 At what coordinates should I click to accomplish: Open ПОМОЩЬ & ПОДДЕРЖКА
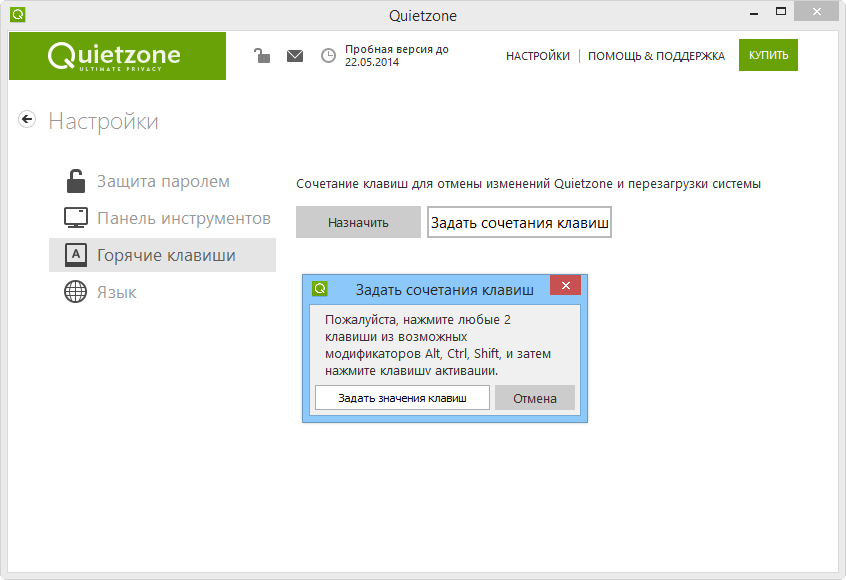pos(656,56)
